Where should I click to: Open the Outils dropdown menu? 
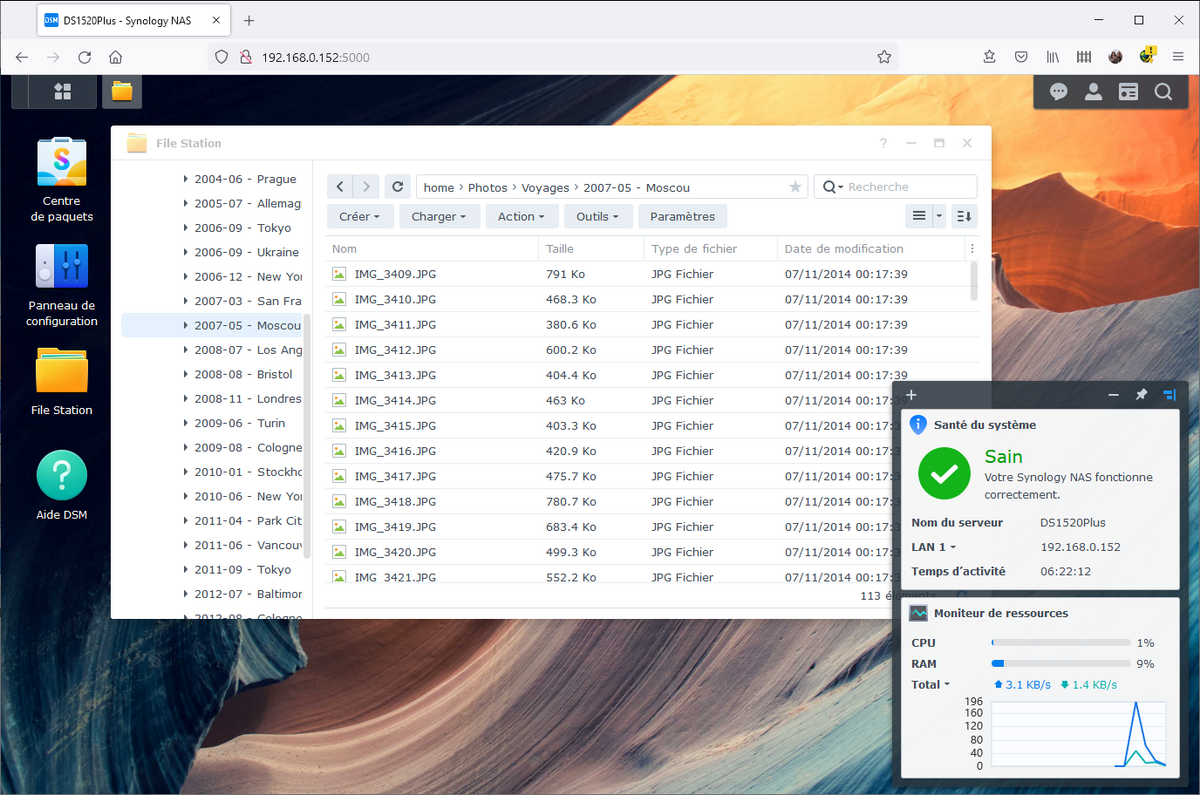pyautogui.click(x=598, y=216)
